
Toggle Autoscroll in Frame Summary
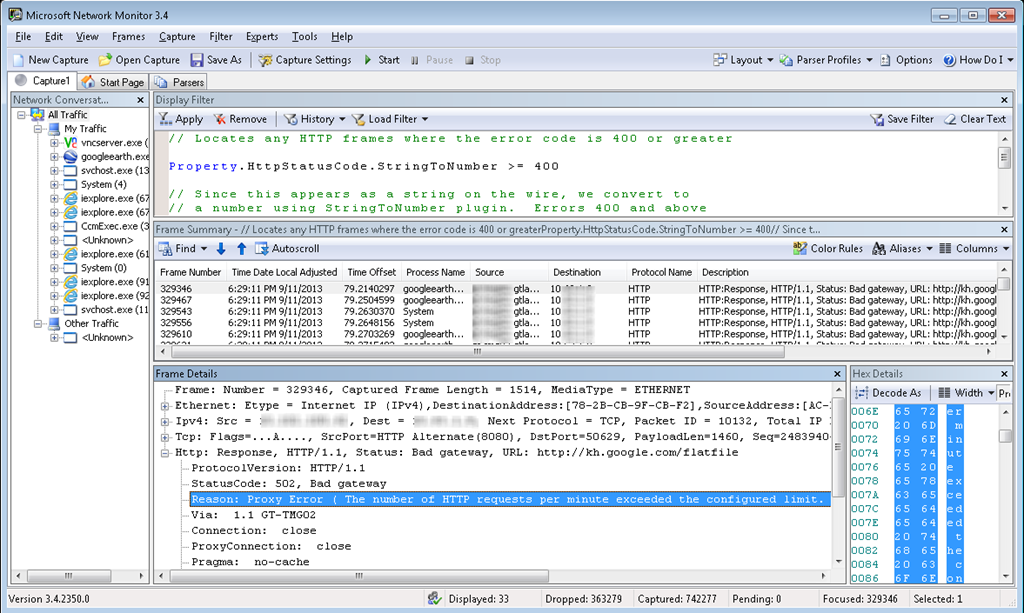point(287,248)
